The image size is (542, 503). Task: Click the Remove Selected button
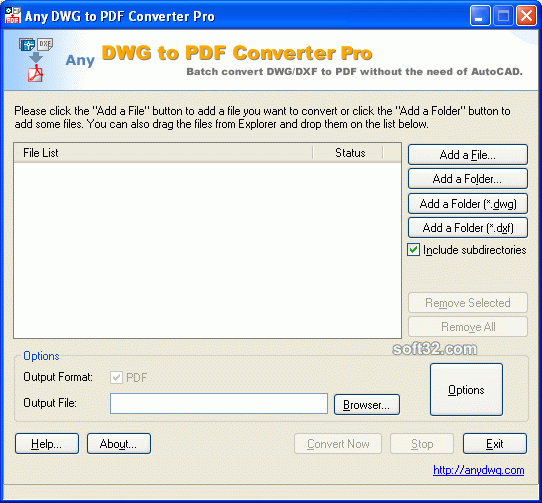coord(468,302)
